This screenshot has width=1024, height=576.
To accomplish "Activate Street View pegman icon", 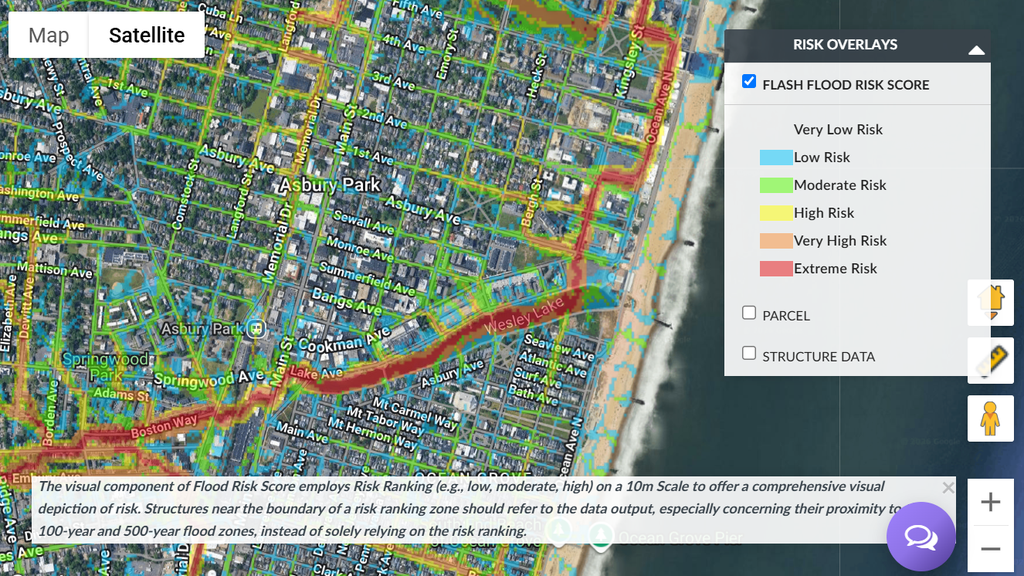I will 991,419.
